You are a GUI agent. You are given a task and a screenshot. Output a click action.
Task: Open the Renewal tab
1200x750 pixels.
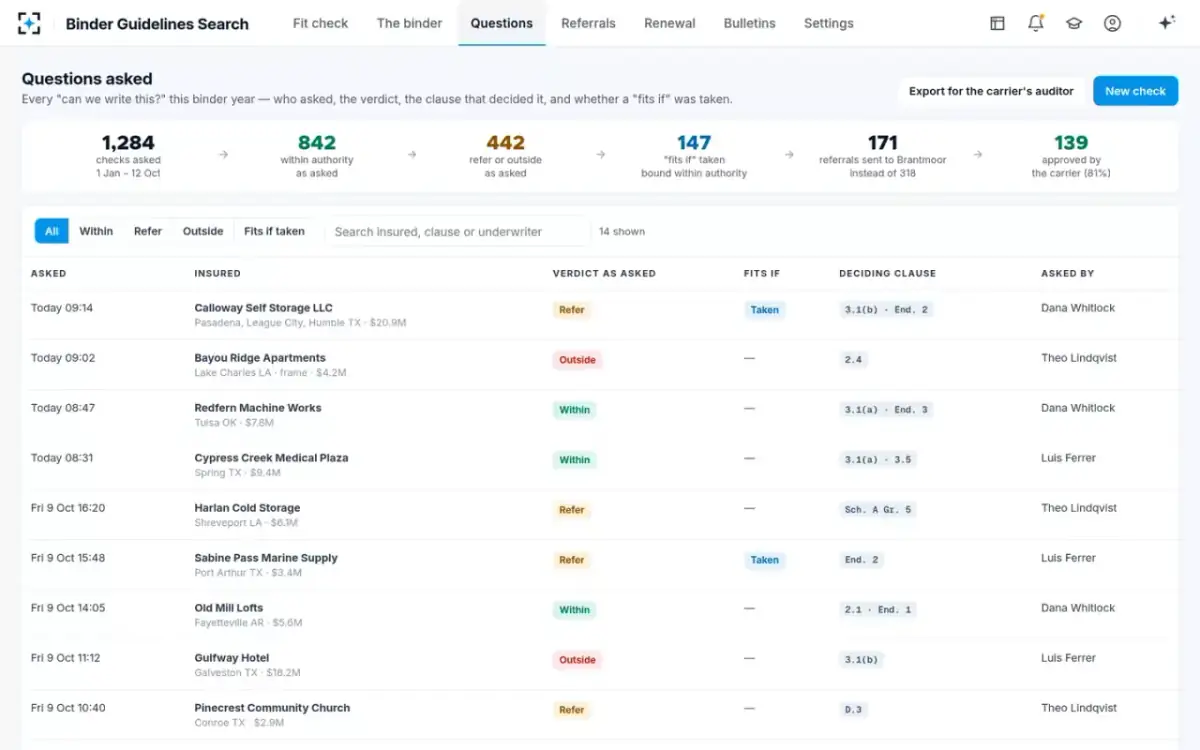click(670, 23)
